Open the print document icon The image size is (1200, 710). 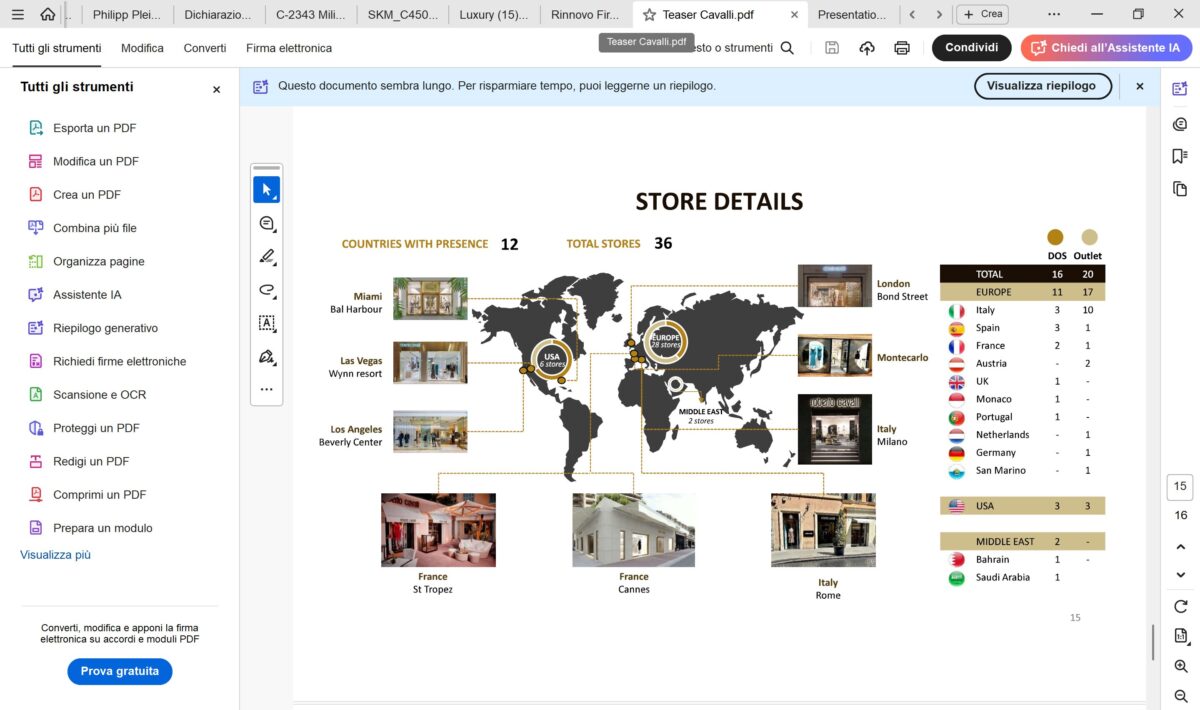(x=902, y=48)
